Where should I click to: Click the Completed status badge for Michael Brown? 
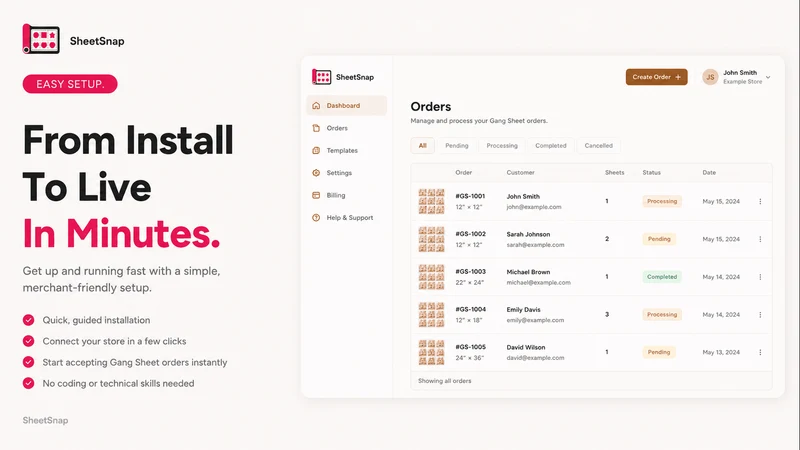662,277
